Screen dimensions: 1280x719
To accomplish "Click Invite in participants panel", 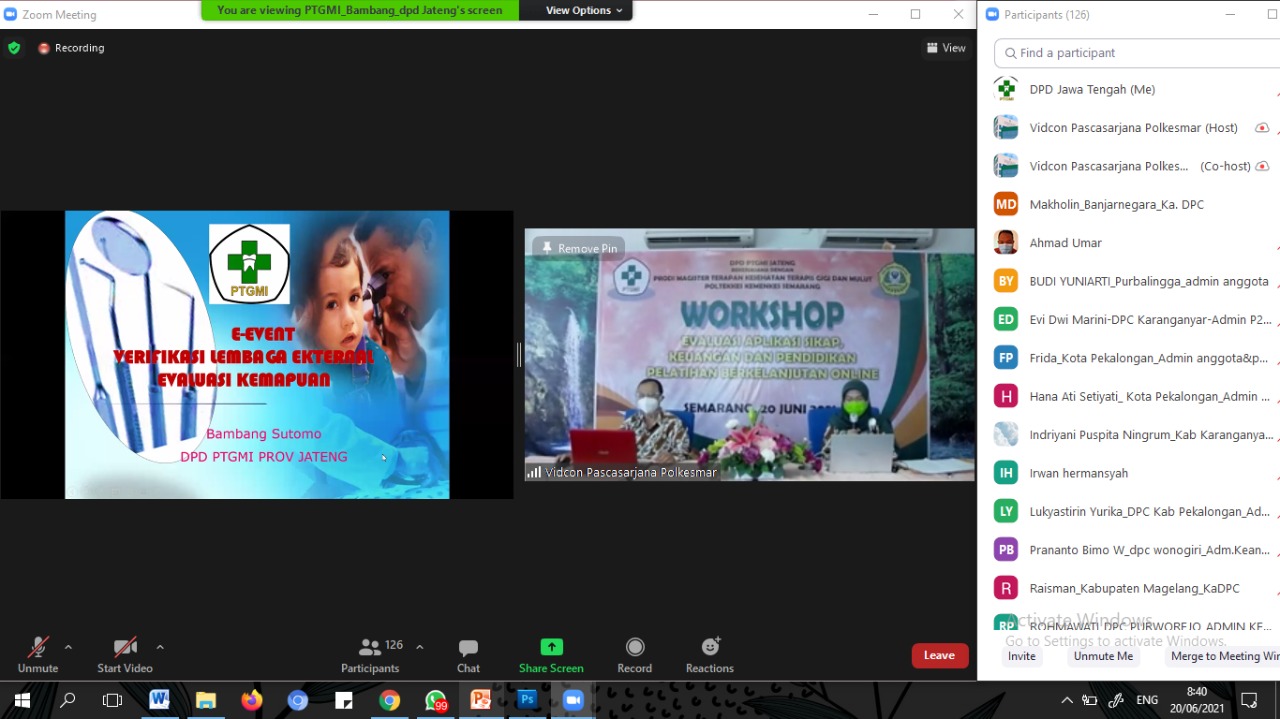I will pyautogui.click(x=1022, y=656).
